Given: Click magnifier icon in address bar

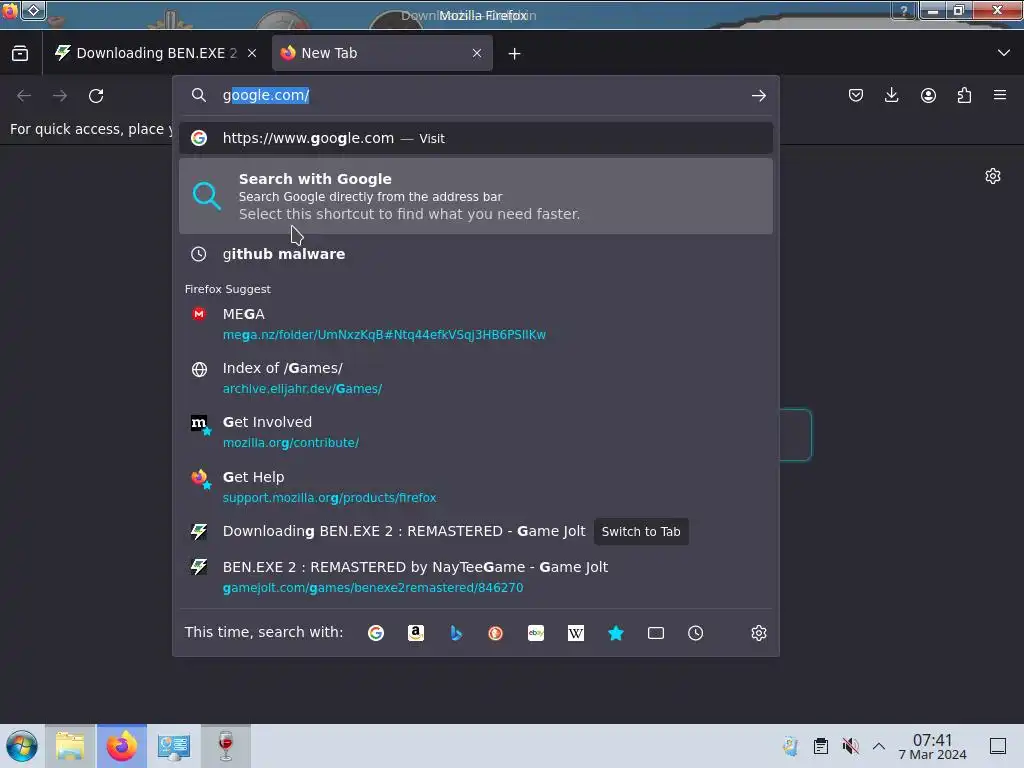Looking at the screenshot, I should point(199,95).
